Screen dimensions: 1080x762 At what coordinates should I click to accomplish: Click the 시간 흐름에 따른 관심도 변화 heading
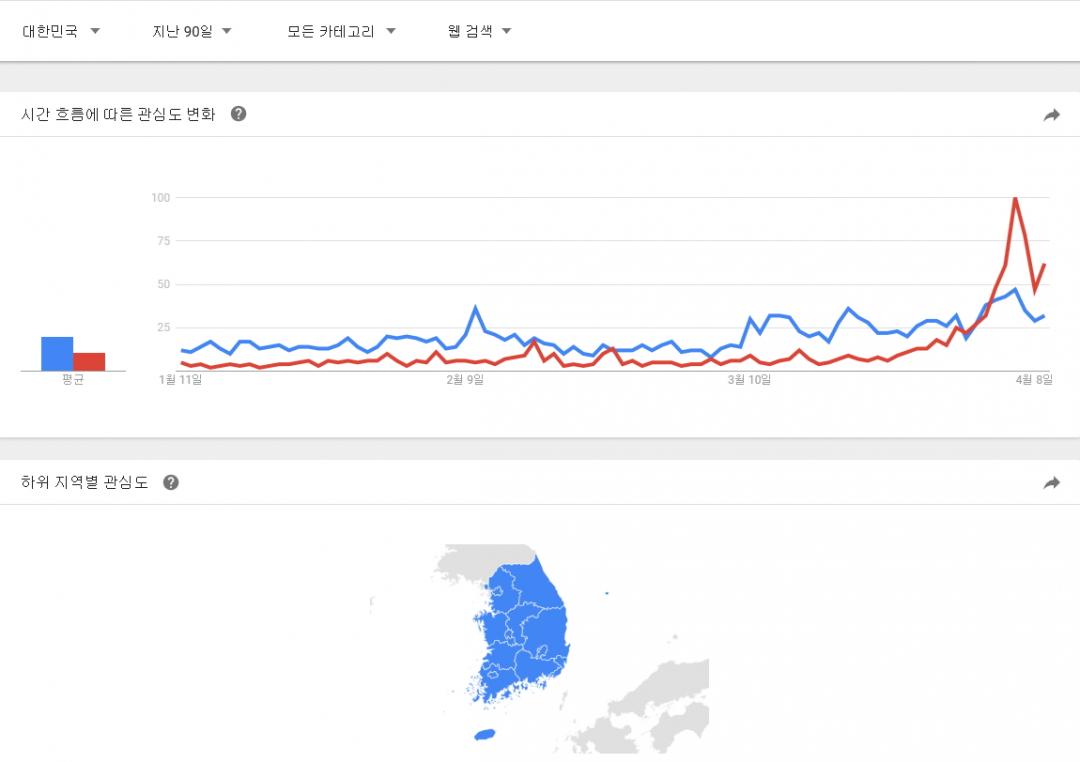[118, 114]
